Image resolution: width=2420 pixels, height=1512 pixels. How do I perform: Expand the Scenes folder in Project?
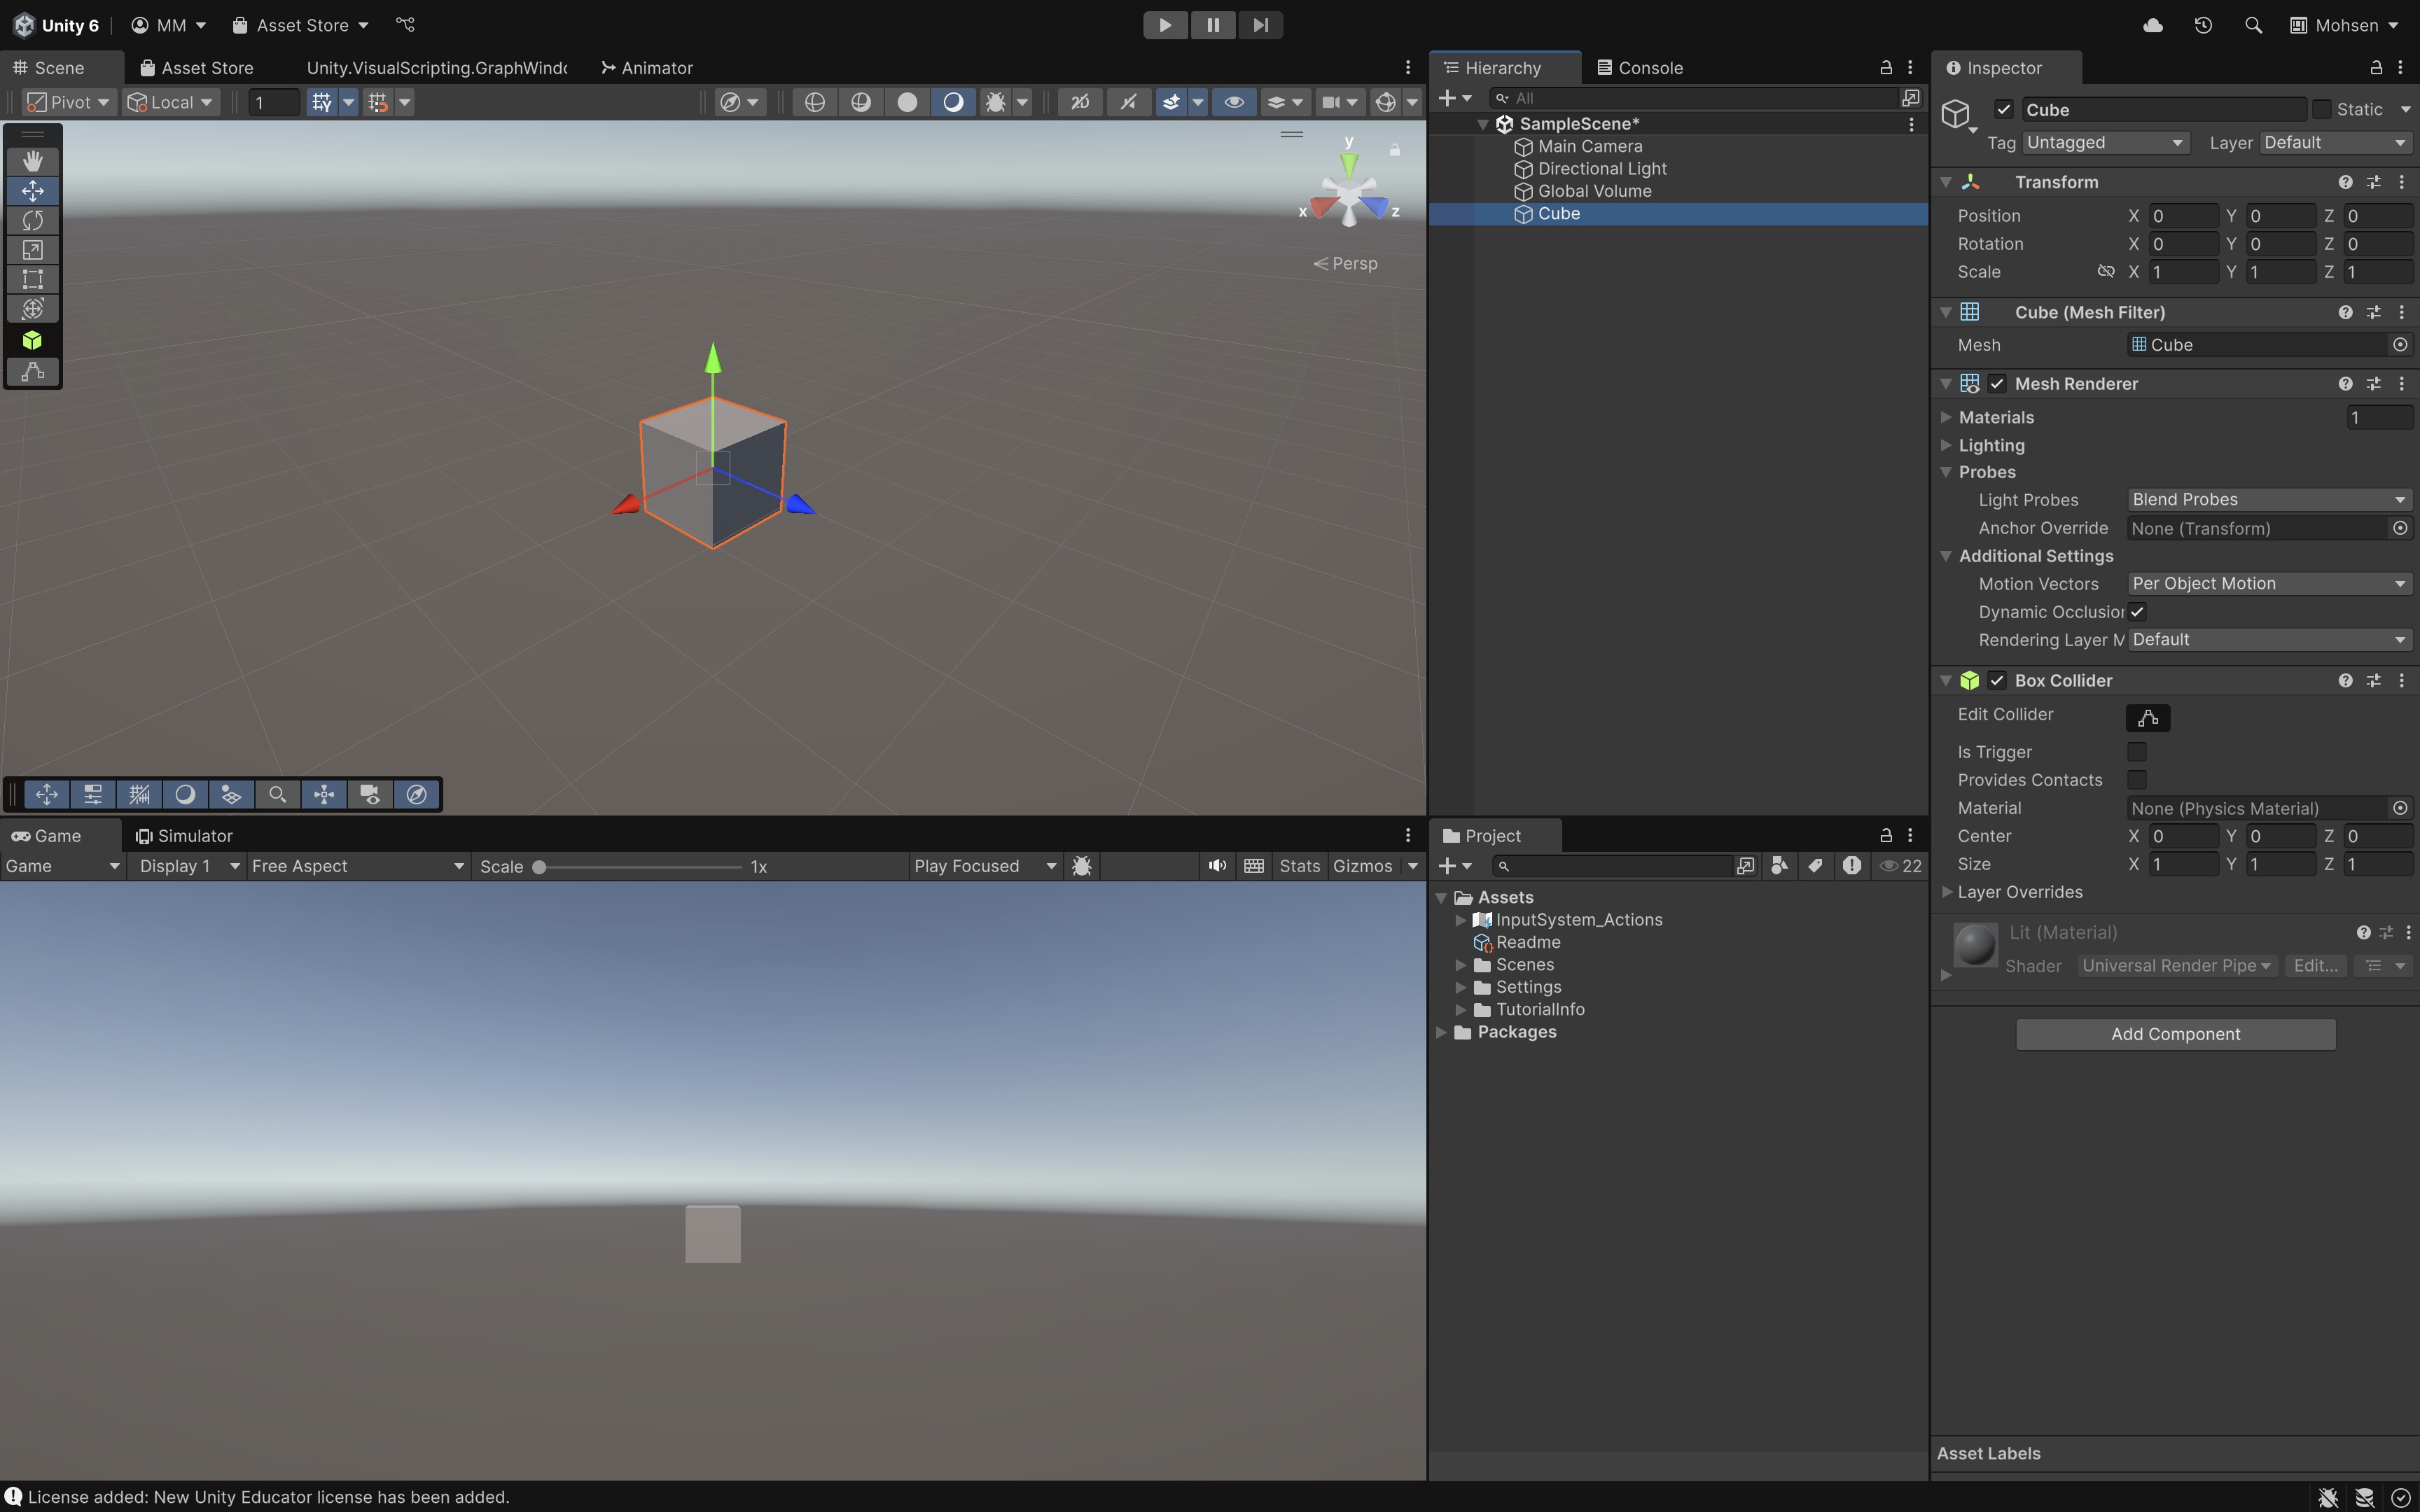1461,965
